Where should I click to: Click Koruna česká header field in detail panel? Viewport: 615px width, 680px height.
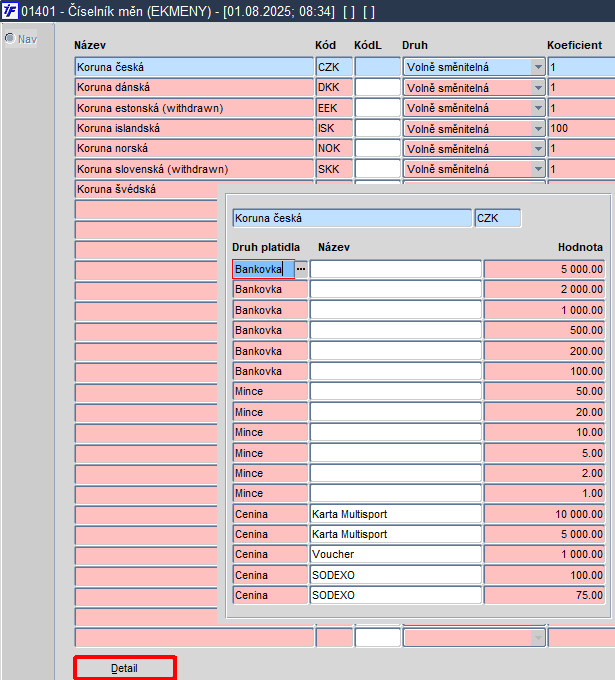352,218
